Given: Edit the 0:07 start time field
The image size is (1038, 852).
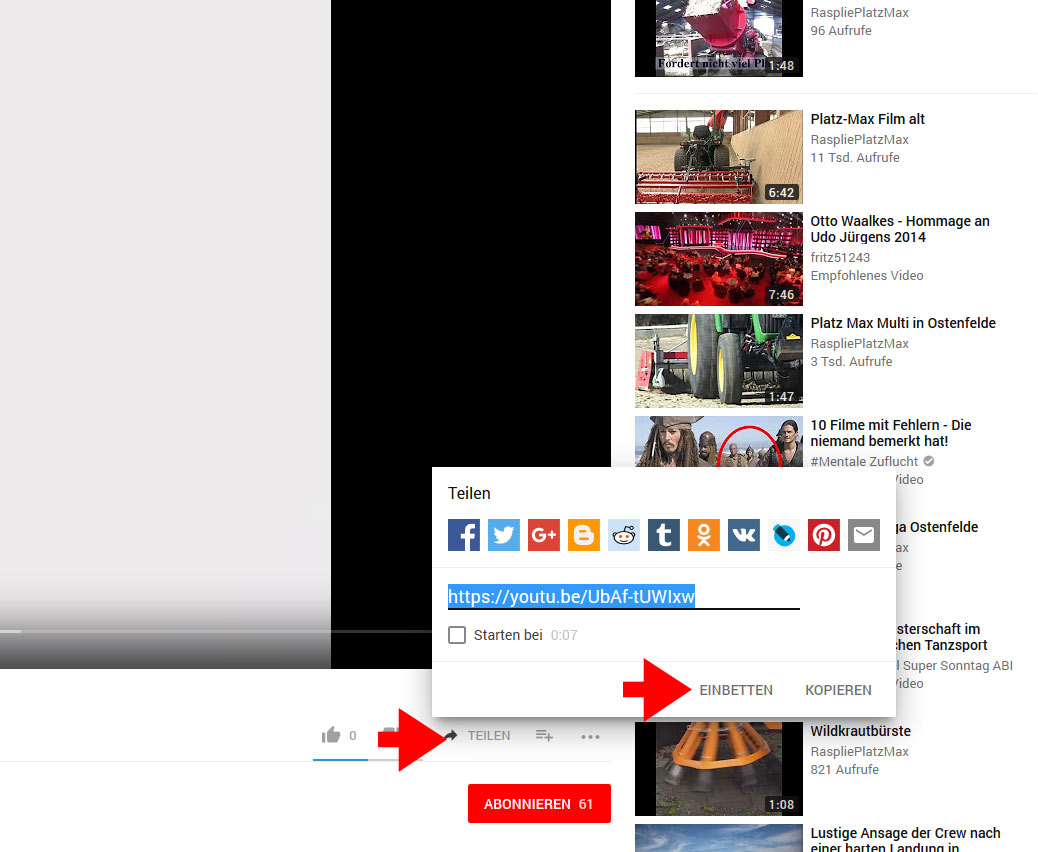Looking at the screenshot, I should (x=564, y=635).
